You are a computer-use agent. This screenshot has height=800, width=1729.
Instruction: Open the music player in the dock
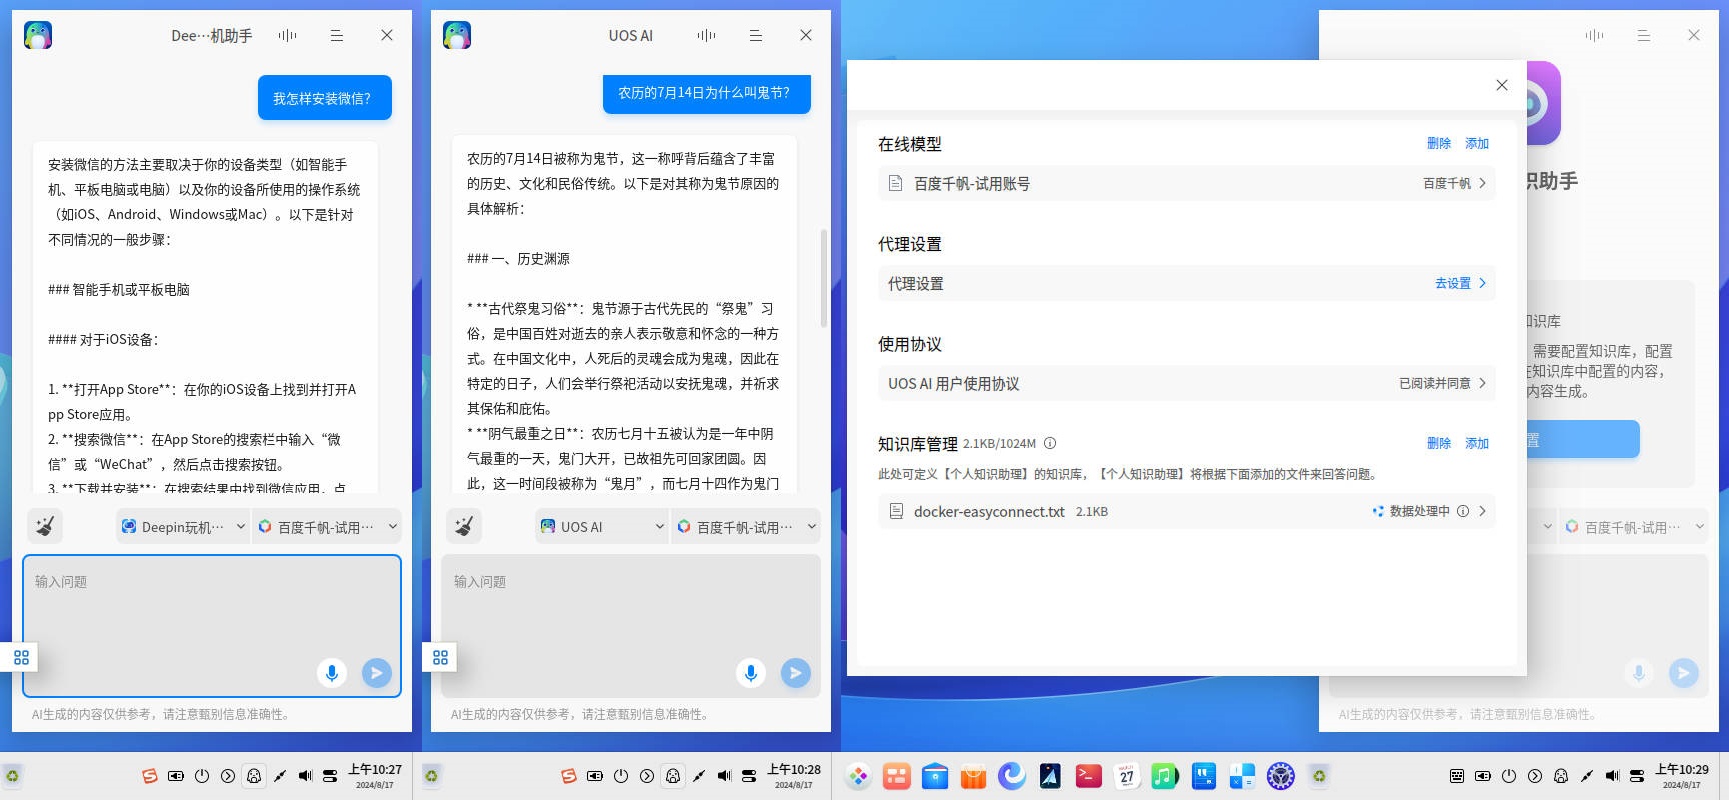1164,776
